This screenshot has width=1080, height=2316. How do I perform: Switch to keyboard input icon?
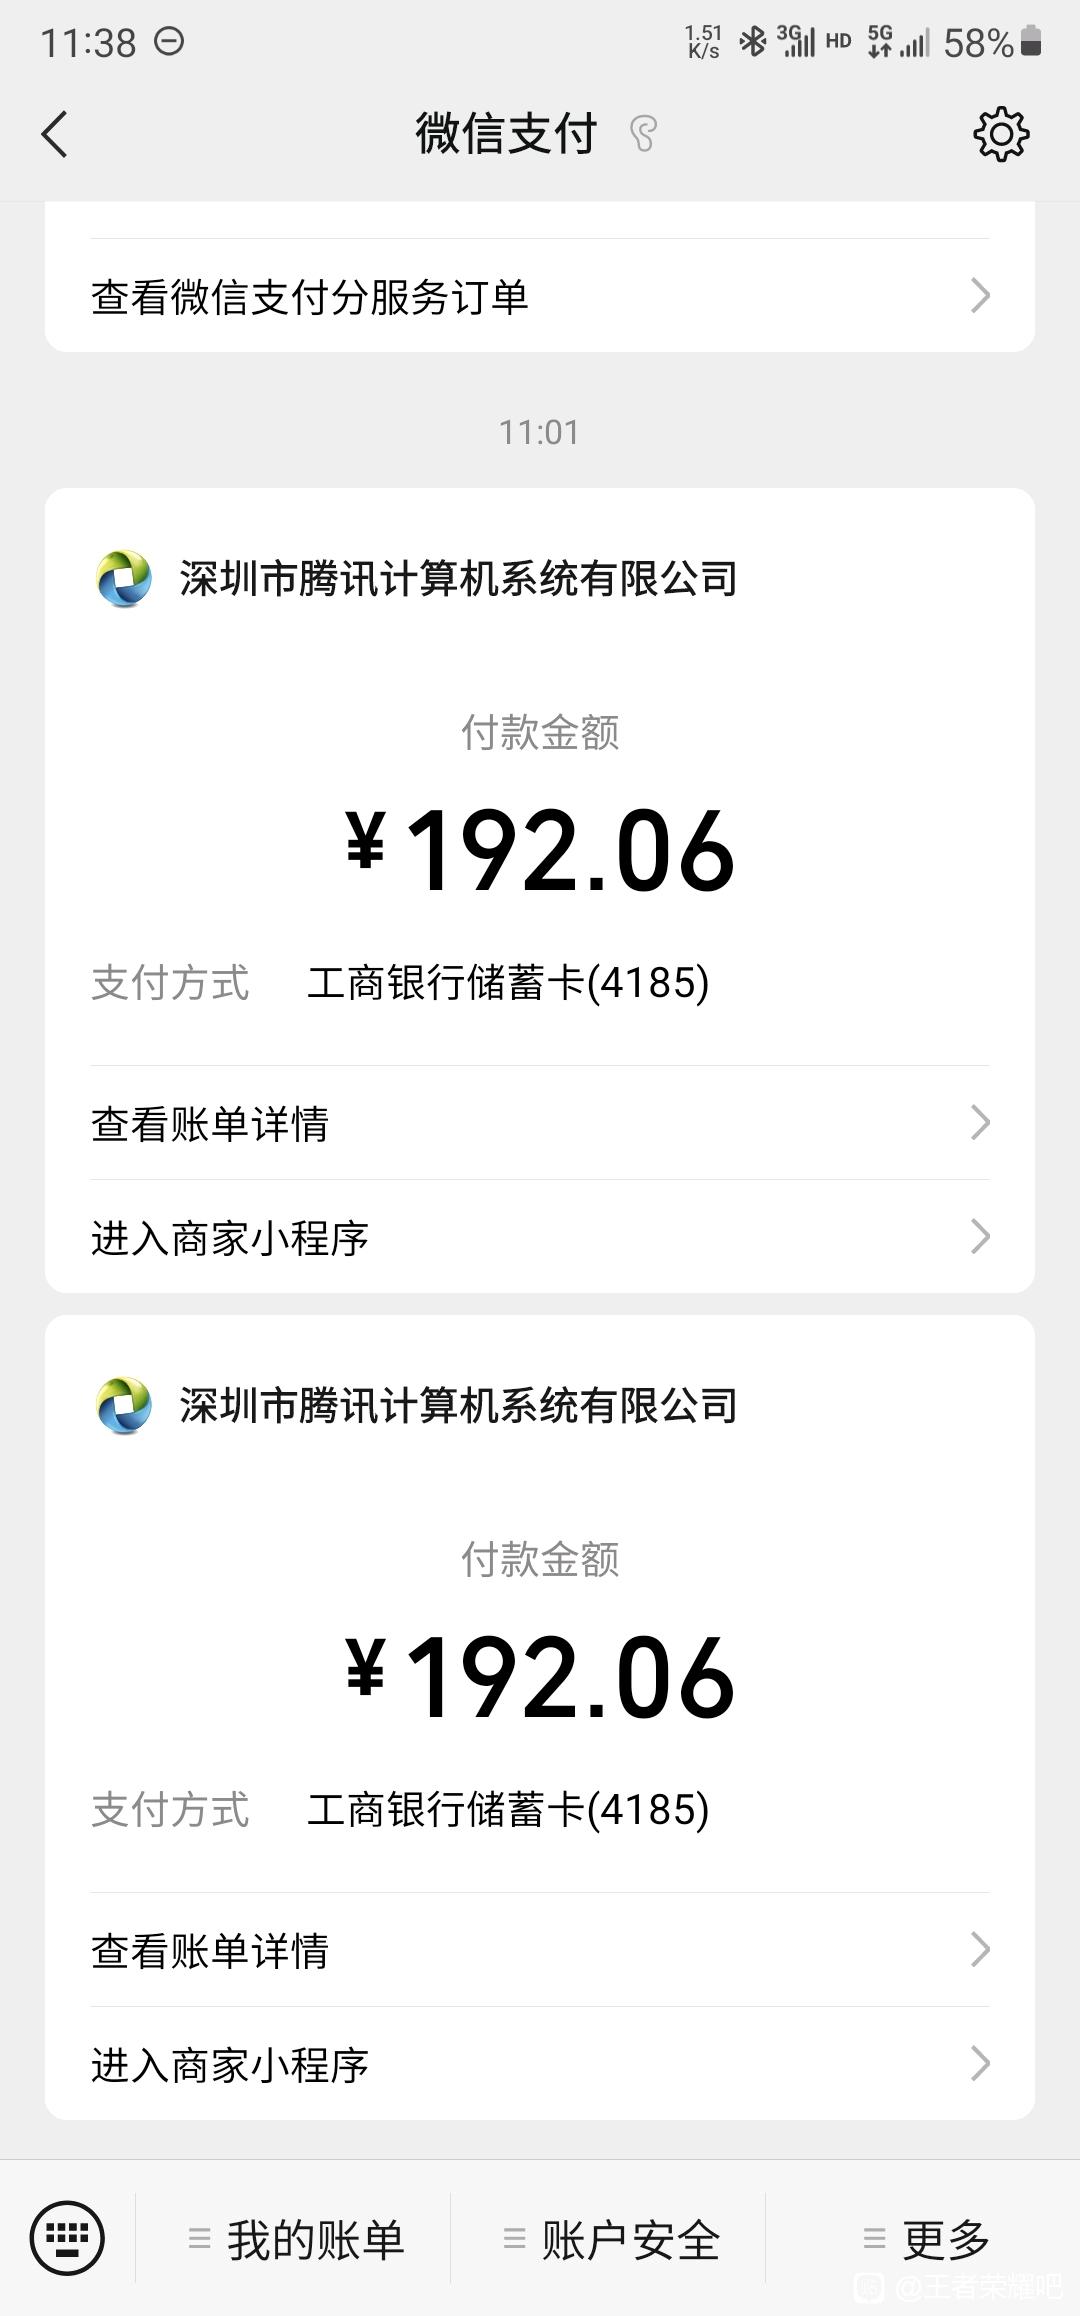(67, 2238)
